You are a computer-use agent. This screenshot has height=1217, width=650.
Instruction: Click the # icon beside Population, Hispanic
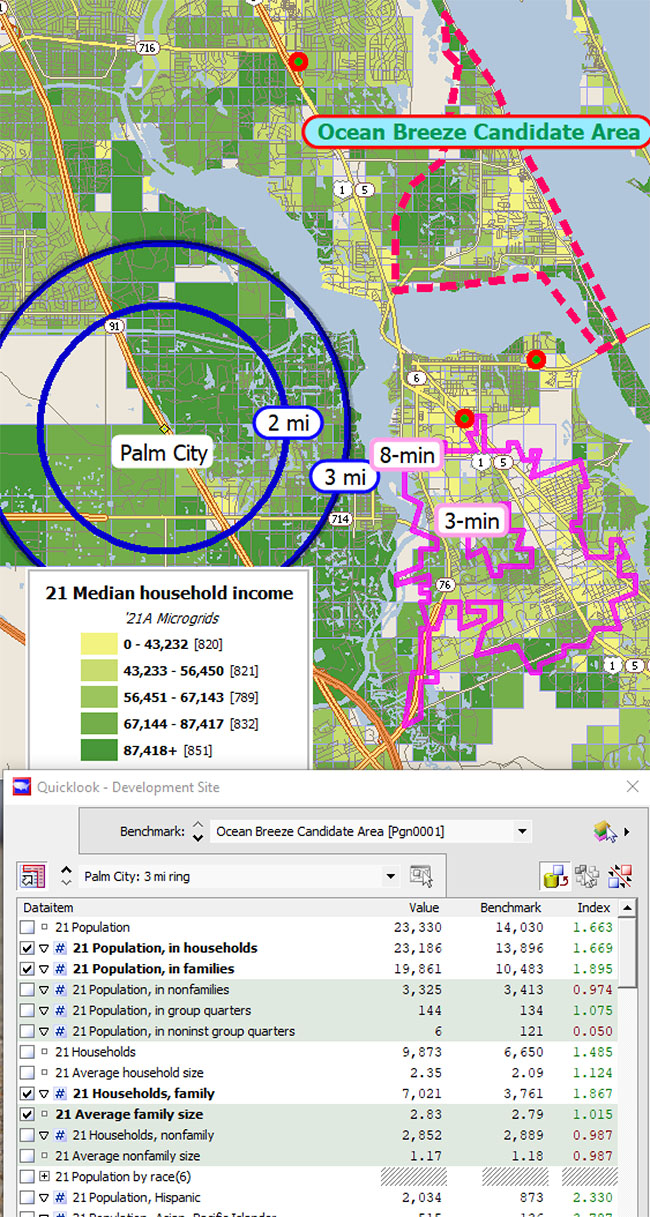(x=60, y=1198)
